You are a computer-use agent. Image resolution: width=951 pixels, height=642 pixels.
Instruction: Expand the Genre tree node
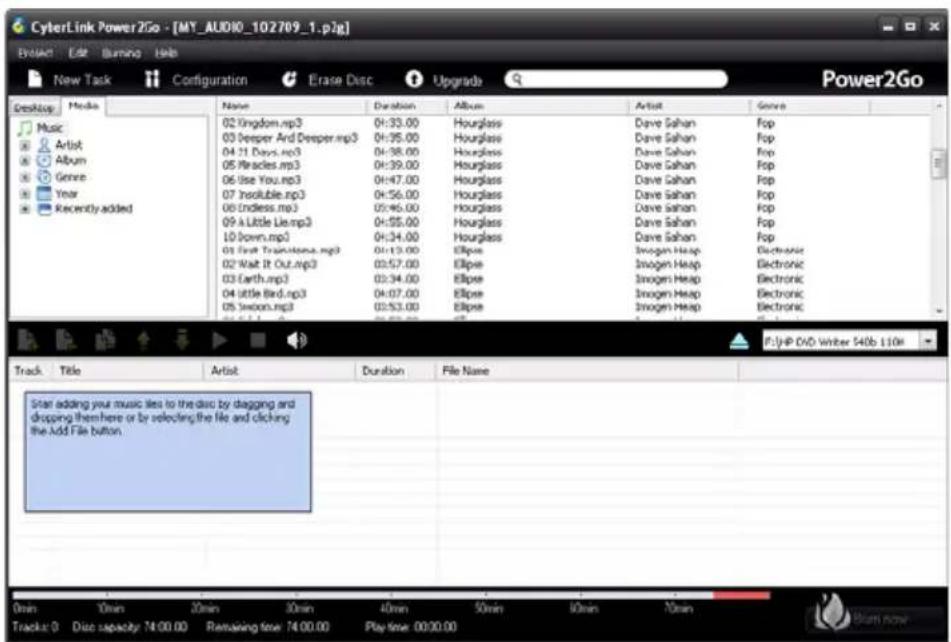(x=25, y=178)
